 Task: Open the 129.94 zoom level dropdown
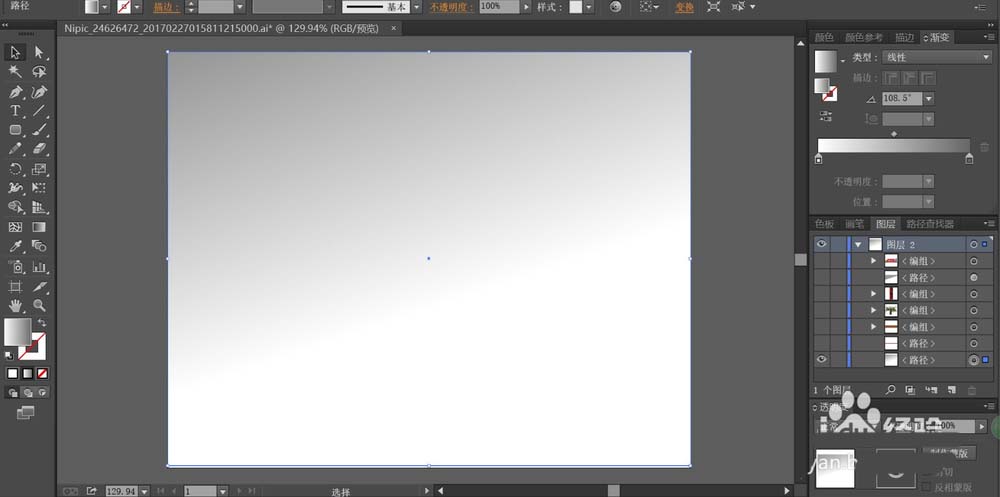point(144,491)
